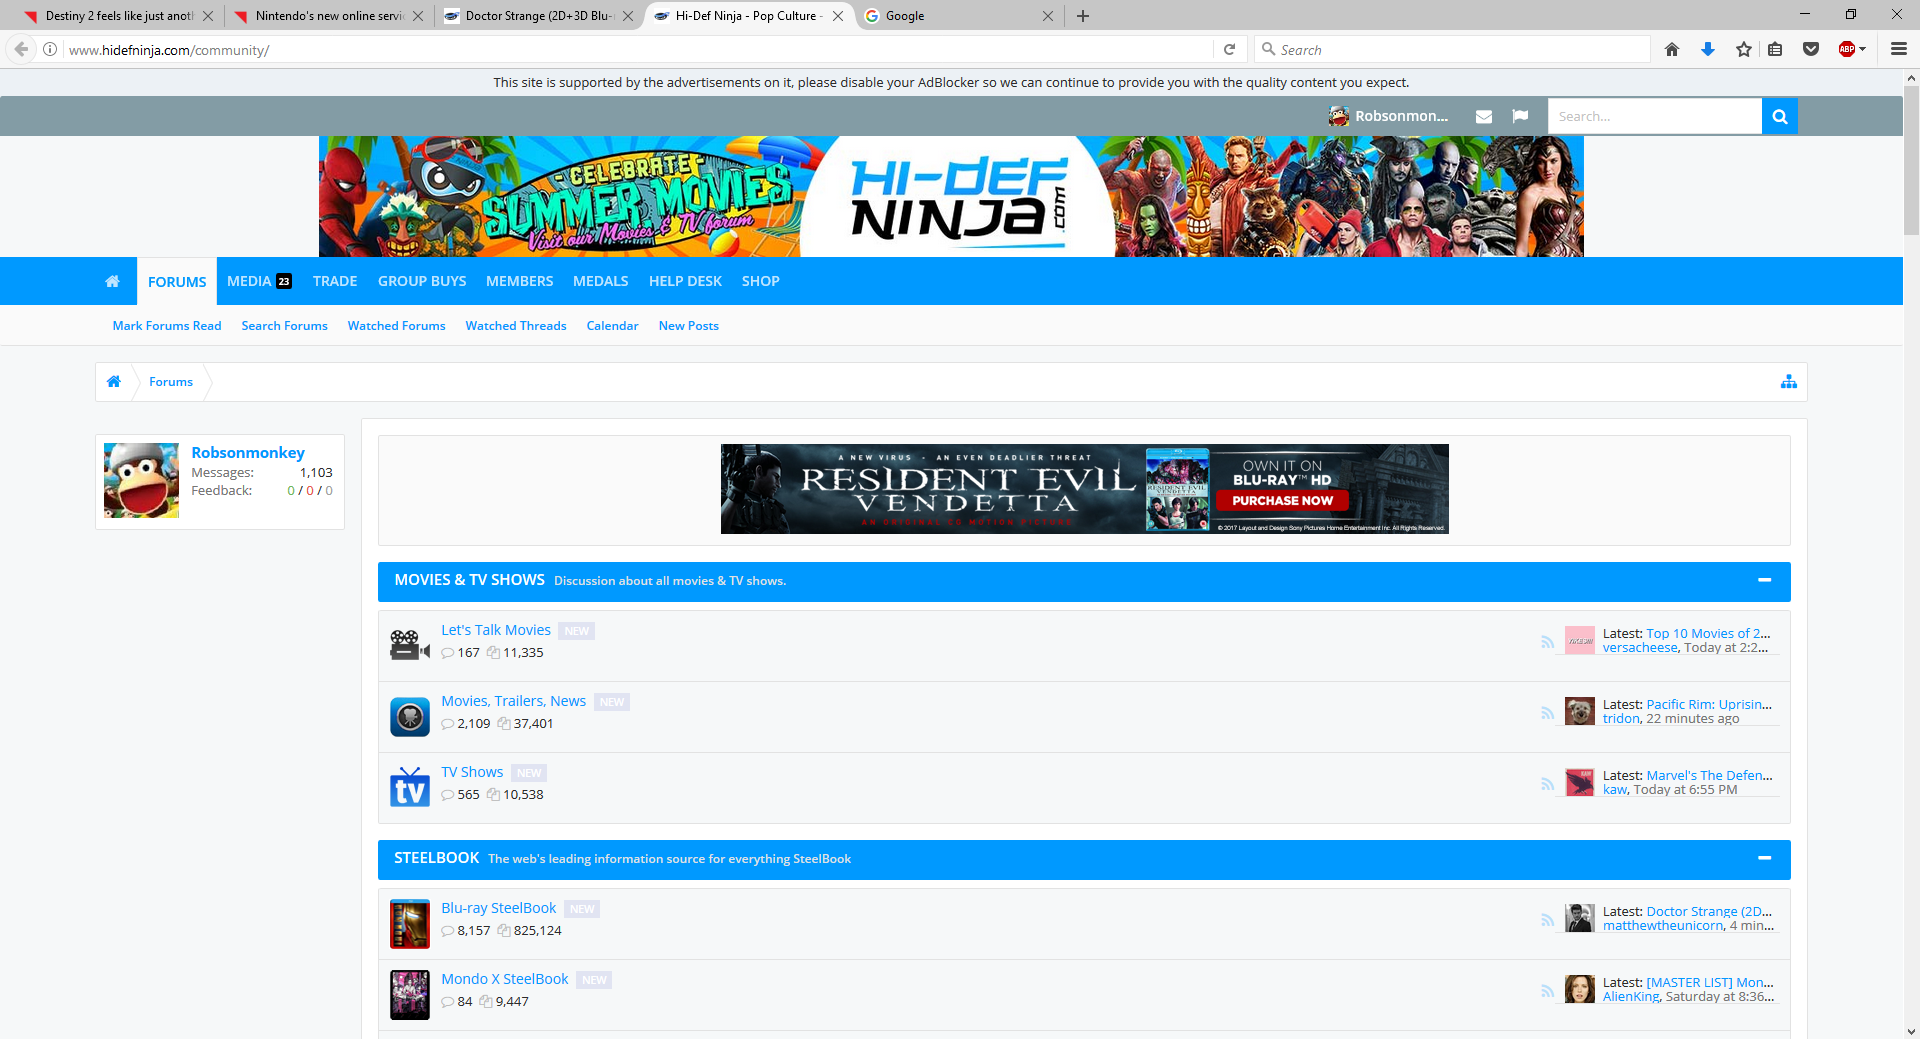The image size is (1920, 1039).
Task: Collapse the SteelBook category
Action: 1764,858
